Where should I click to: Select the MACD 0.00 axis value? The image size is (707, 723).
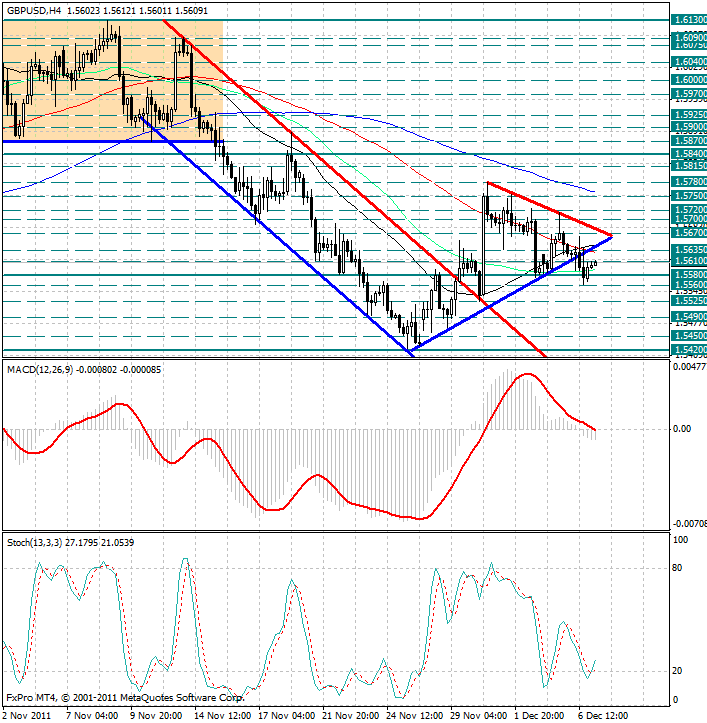[682, 429]
